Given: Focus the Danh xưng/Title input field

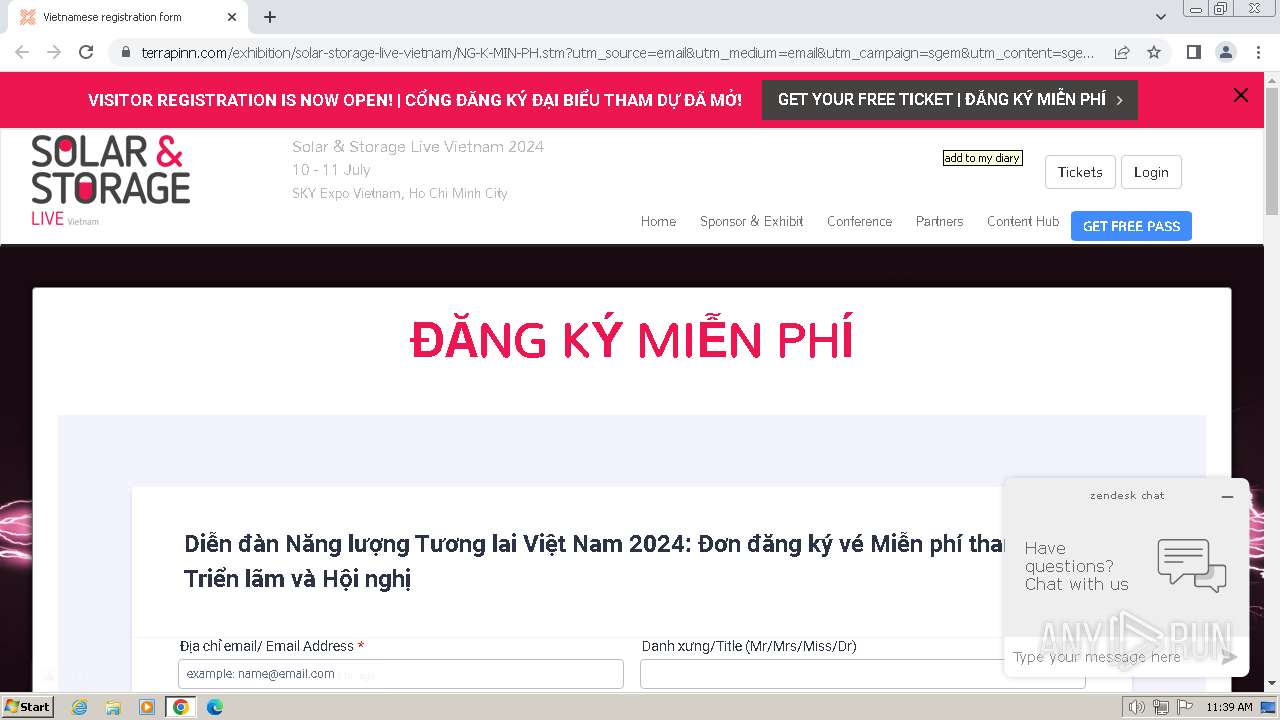Looking at the screenshot, I should (862, 674).
